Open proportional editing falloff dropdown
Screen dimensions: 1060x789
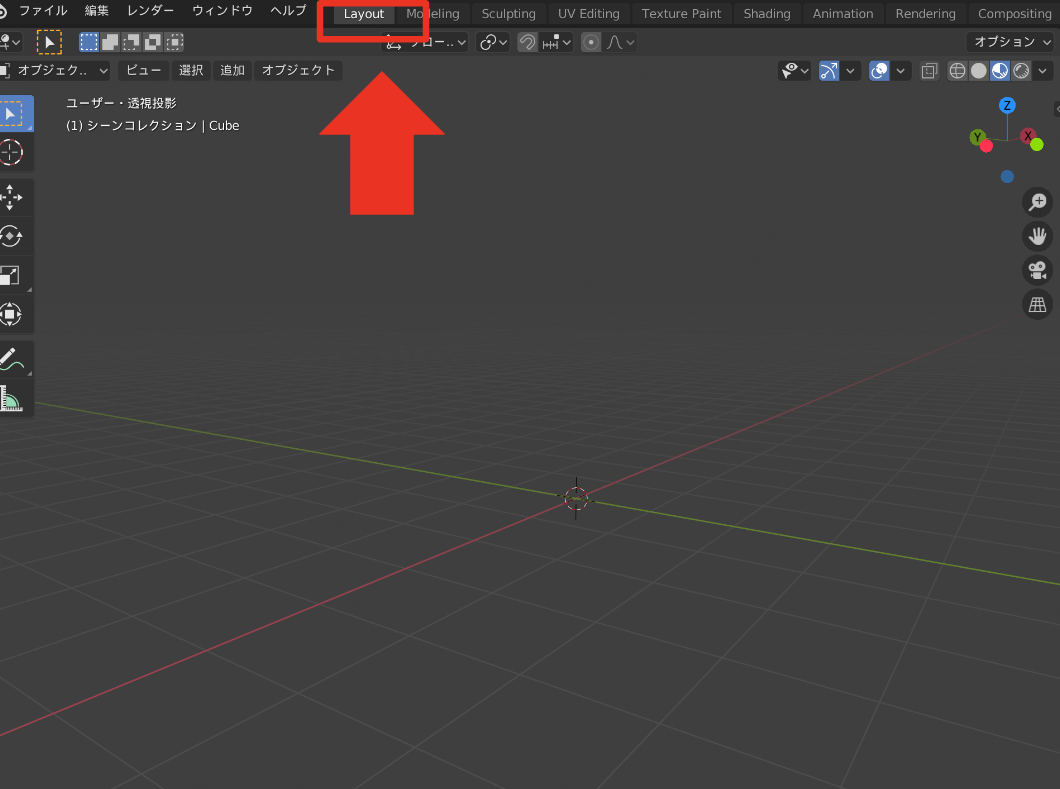coord(621,43)
